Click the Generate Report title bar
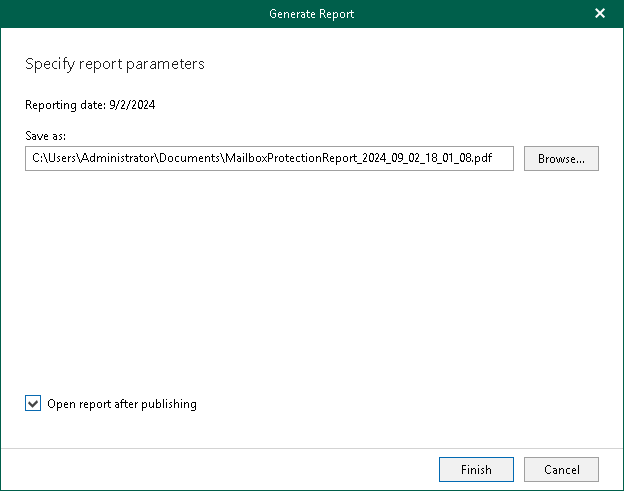624x491 pixels. click(x=312, y=14)
